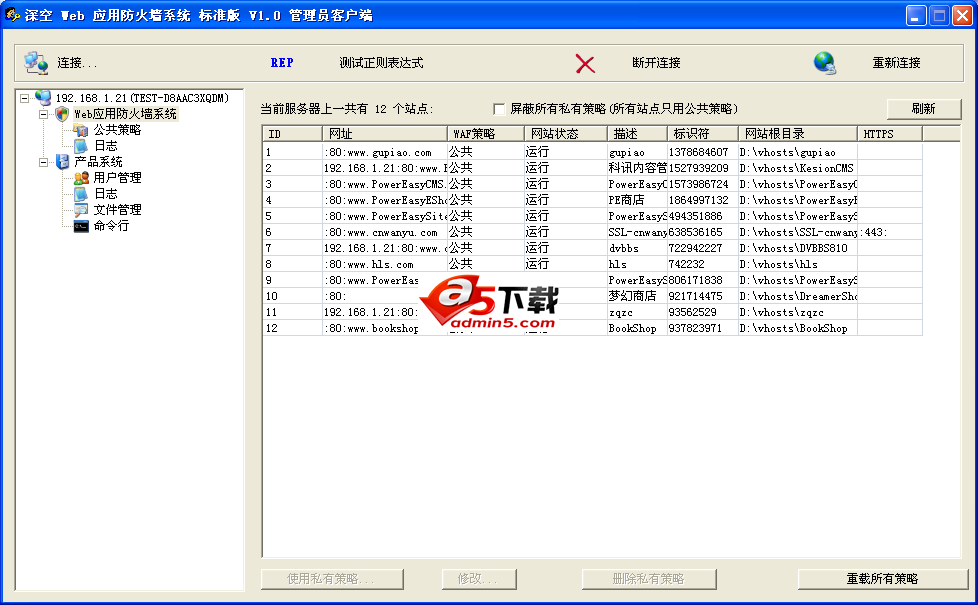The image size is (978, 605).
Task: Click HTTPS column header
Action: [890, 133]
